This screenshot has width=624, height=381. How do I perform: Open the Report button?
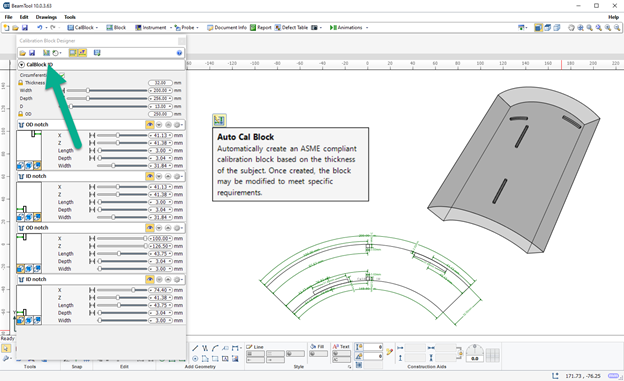coord(261,27)
